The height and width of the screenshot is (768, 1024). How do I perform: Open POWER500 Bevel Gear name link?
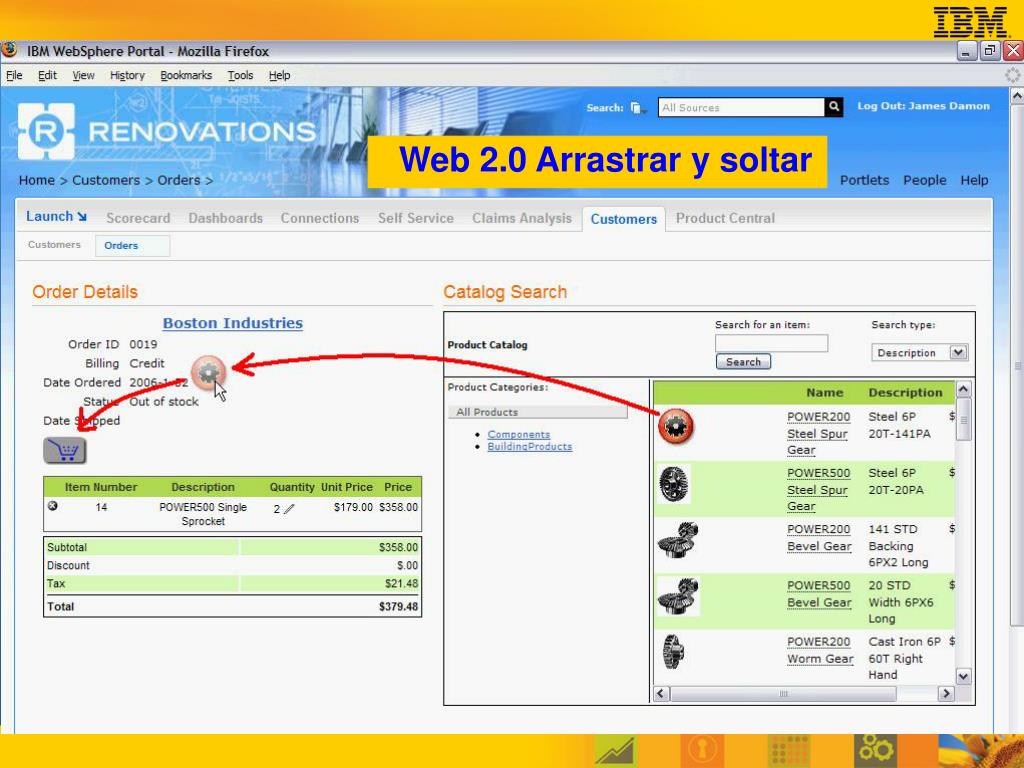coord(819,594)
